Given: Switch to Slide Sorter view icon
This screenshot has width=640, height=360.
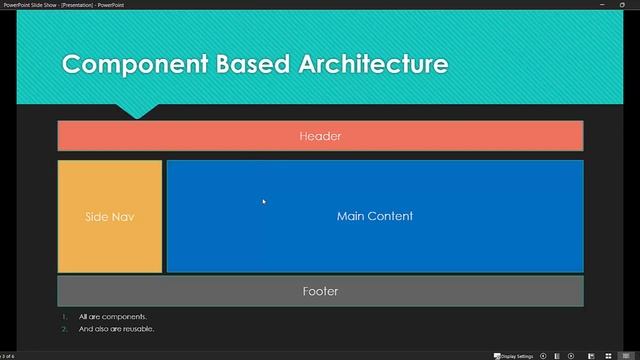Looking at the screenshot, I should 608,356.
